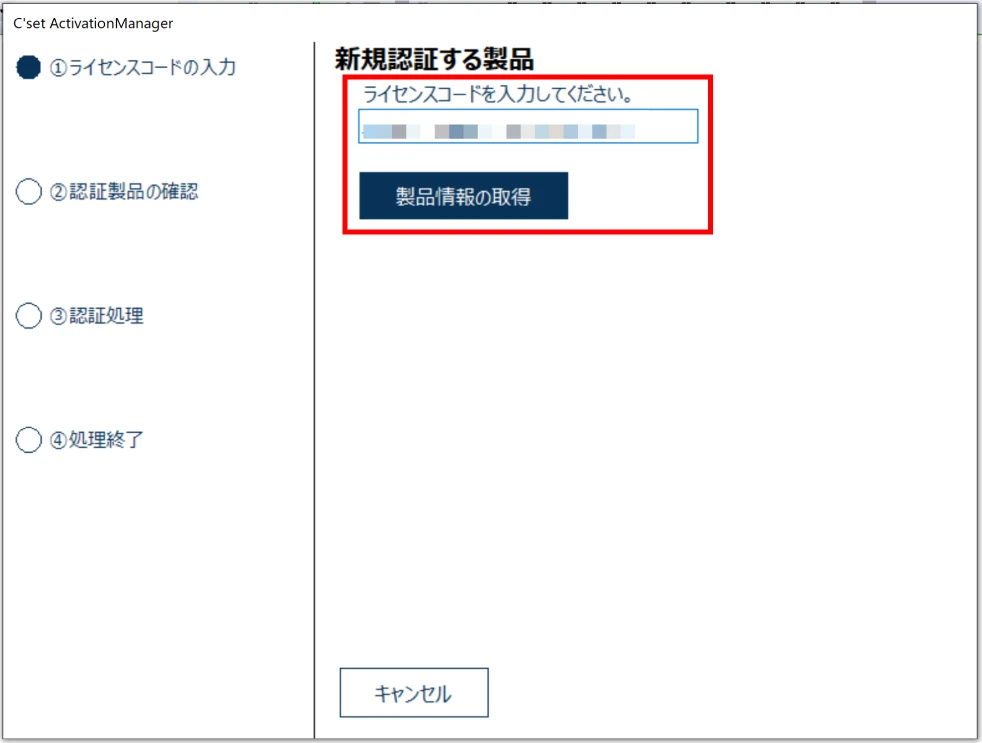Select the ①ライセンスコードの入力 step label
The image size is (982, 743).
pyautogui.click(x=143, y=68)
